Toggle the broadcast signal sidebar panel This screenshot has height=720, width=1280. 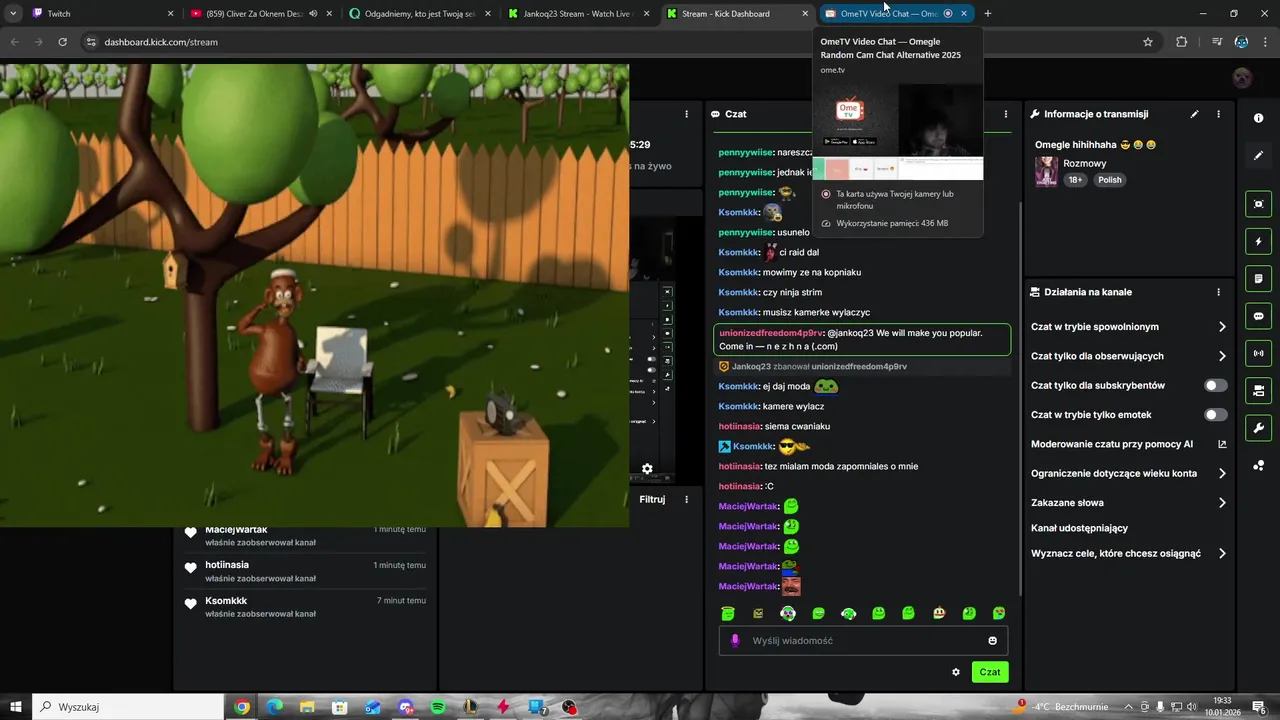tap(1258, 353)
